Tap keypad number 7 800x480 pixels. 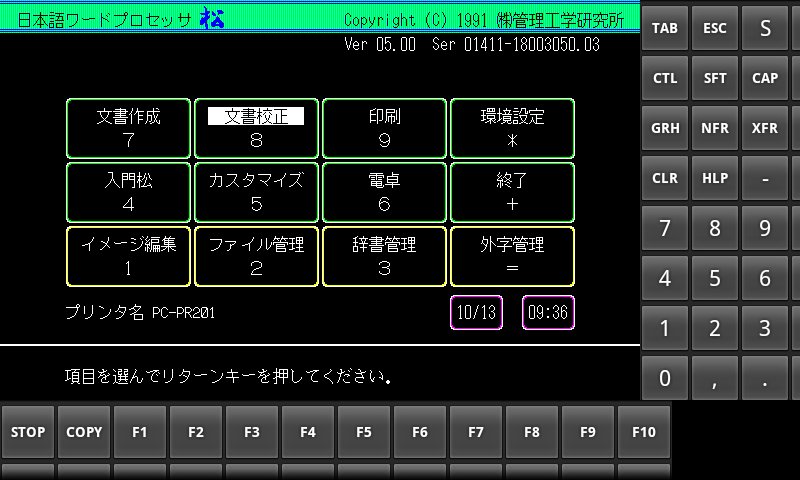(665, 228)
